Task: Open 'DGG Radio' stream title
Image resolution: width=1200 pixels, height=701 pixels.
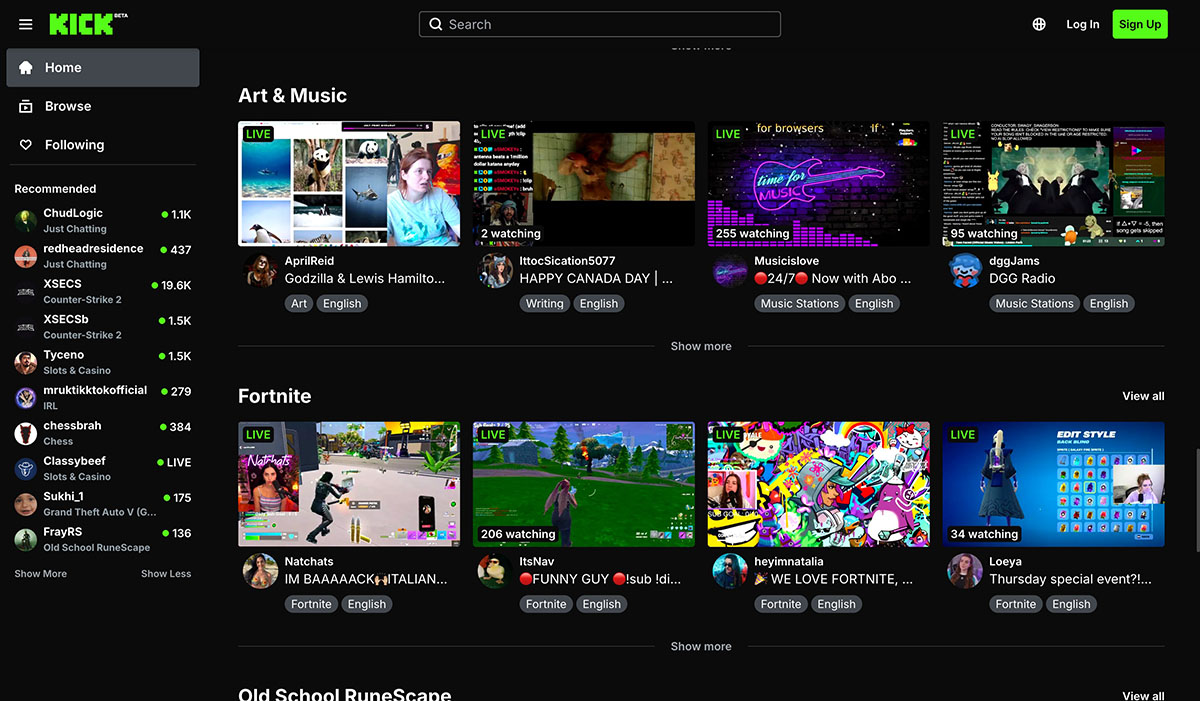Action: [x=1022, y=278]
